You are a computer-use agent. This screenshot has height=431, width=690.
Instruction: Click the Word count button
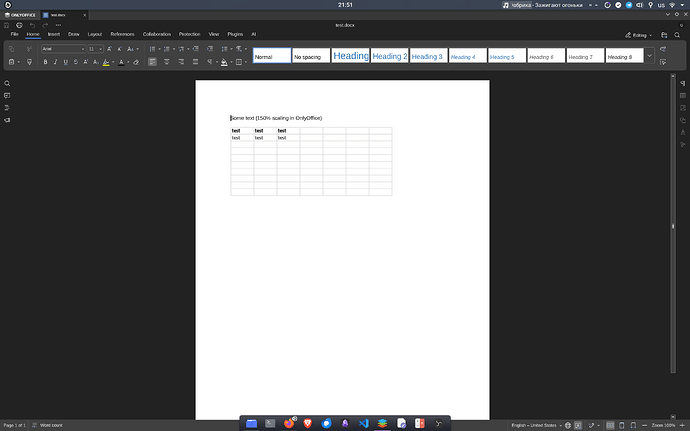click(x=47, y=425)
